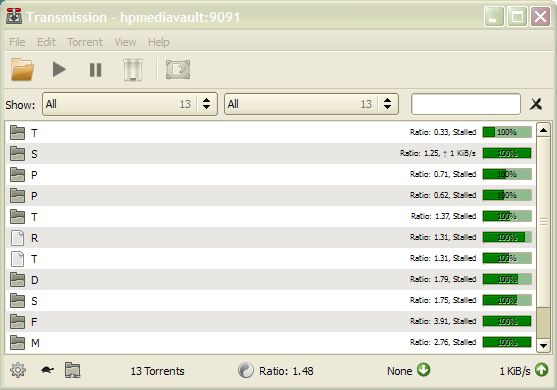The image size is (557, 390).
Task: Select torrent name R in list
Action: (x=34, y=238)
